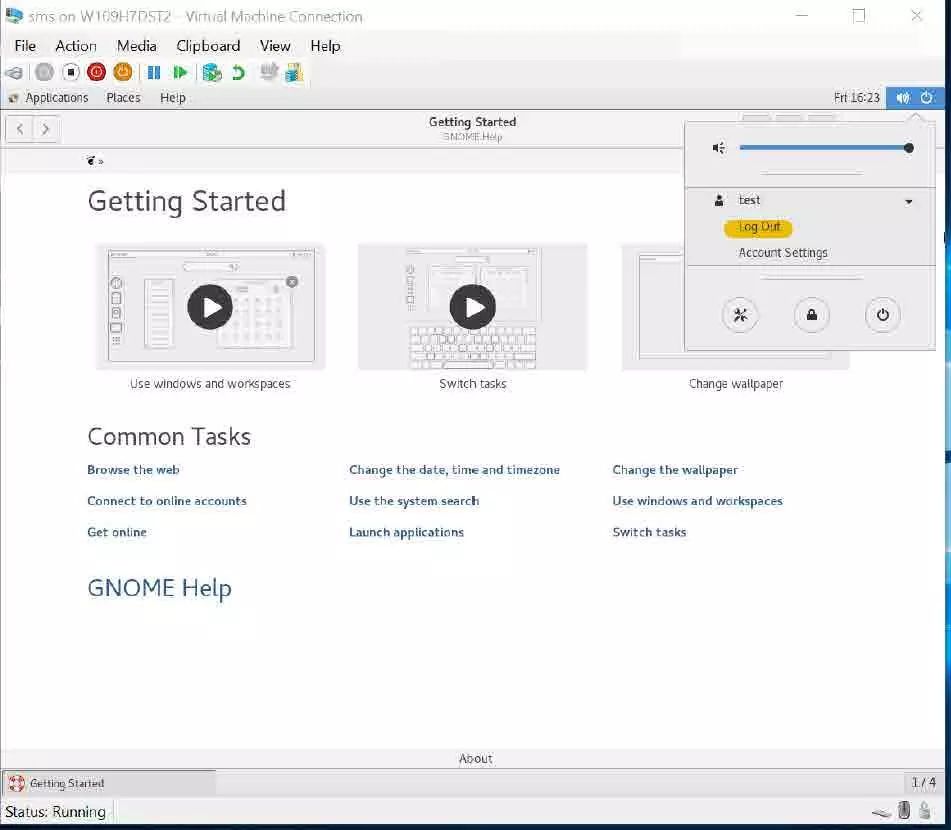This screenshot has height=830, width=951.
Task: Open Connect to online accounts link
Action: (x=167, y=501)
